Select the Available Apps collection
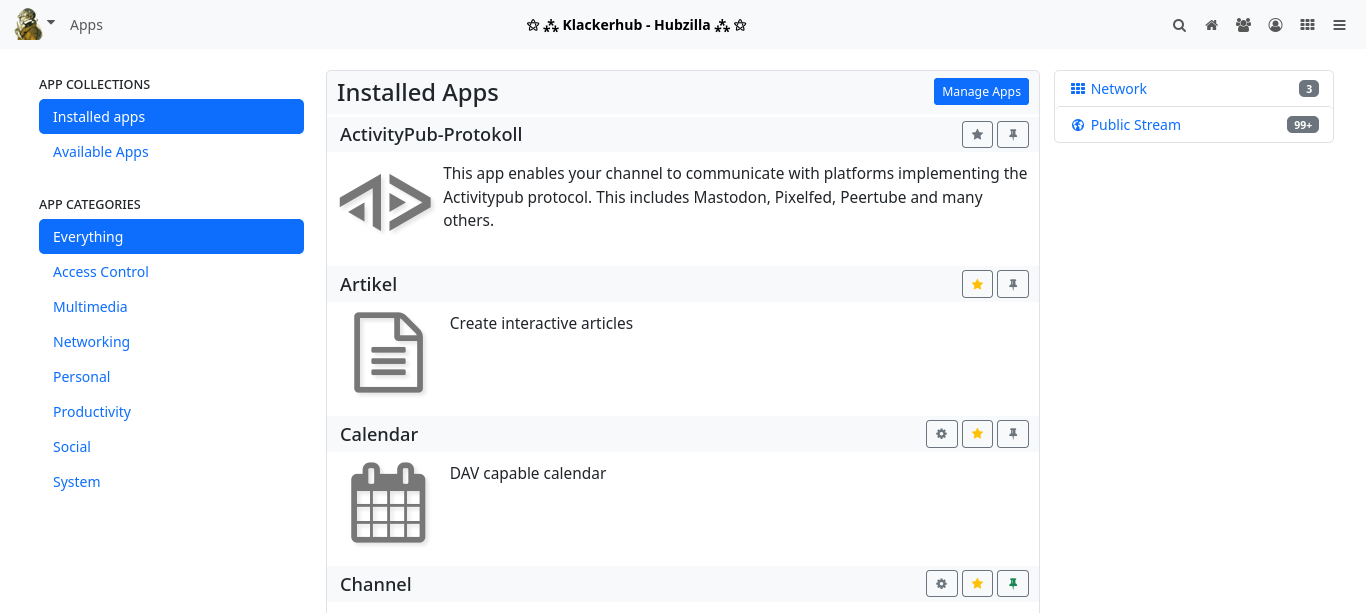 pyautogui.click(x=100, y=152)
